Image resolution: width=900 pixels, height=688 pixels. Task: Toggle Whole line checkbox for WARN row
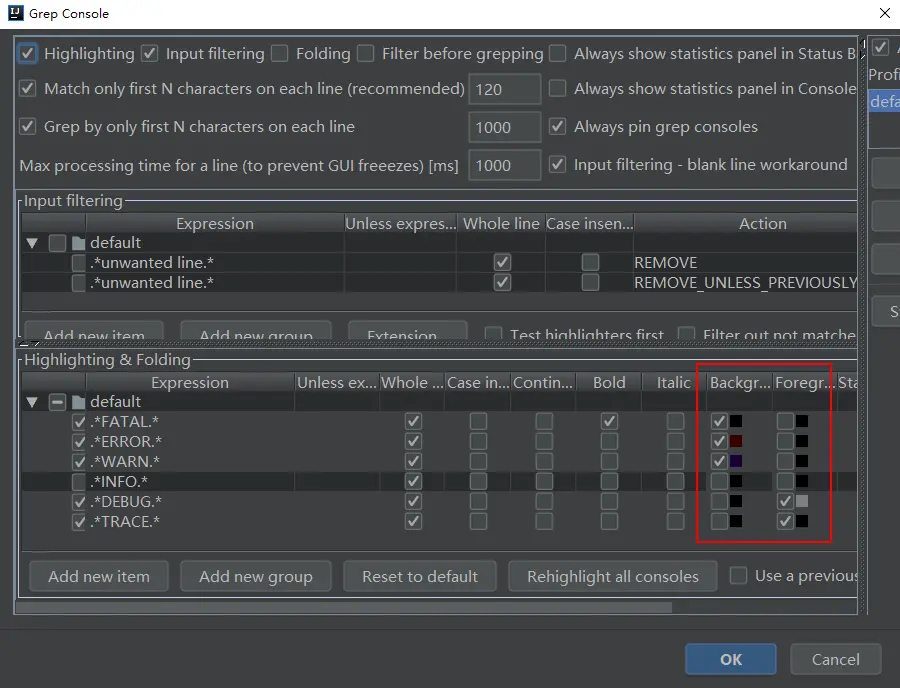pos(413,461)
